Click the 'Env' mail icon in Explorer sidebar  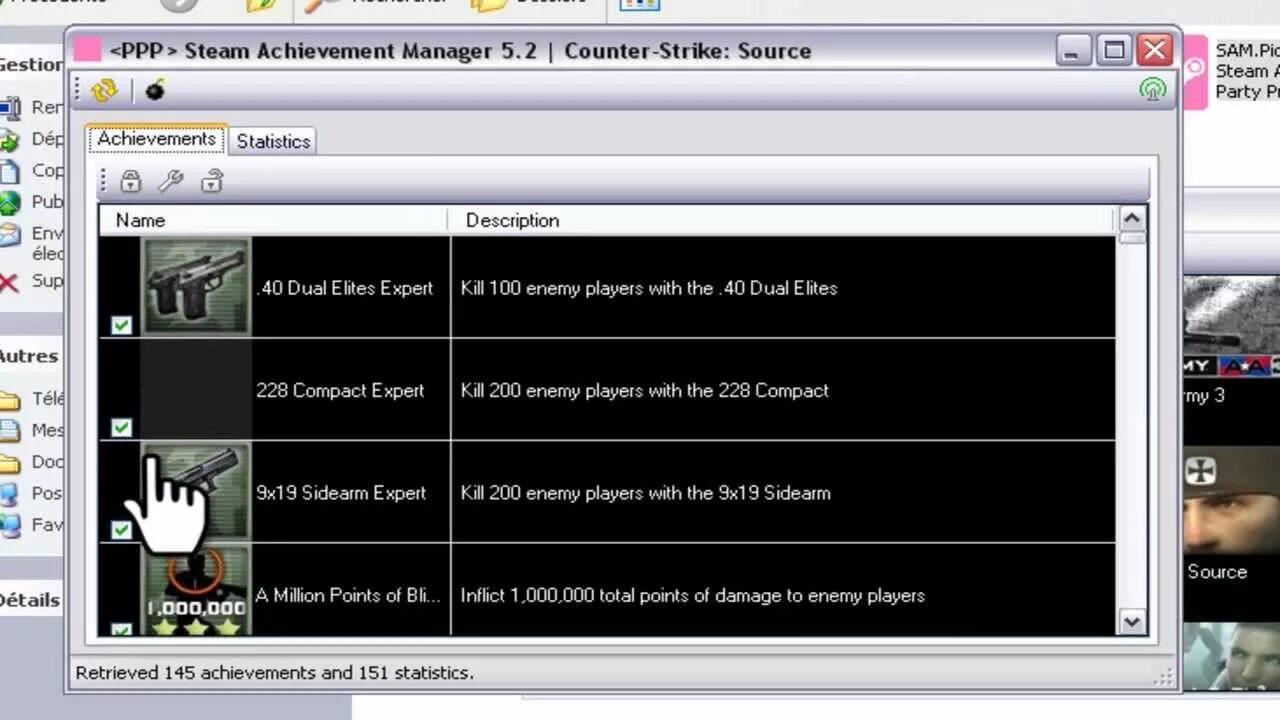pos(9,235)
